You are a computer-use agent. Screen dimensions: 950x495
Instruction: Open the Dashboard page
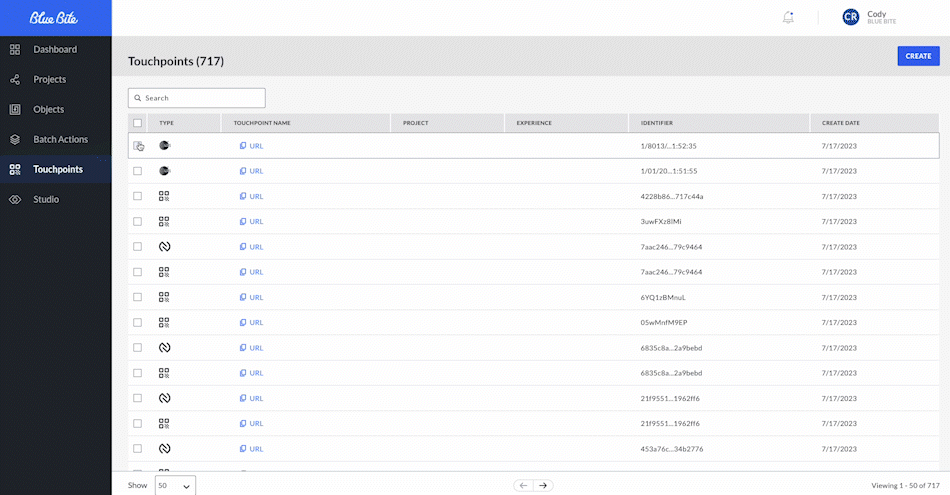pos(55,50)
